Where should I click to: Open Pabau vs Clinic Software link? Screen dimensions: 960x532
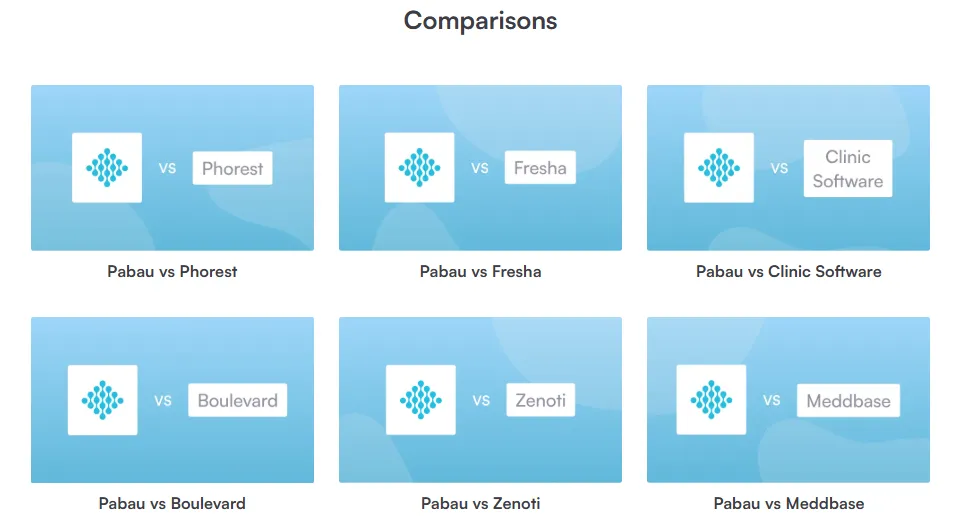click(788, 271)
